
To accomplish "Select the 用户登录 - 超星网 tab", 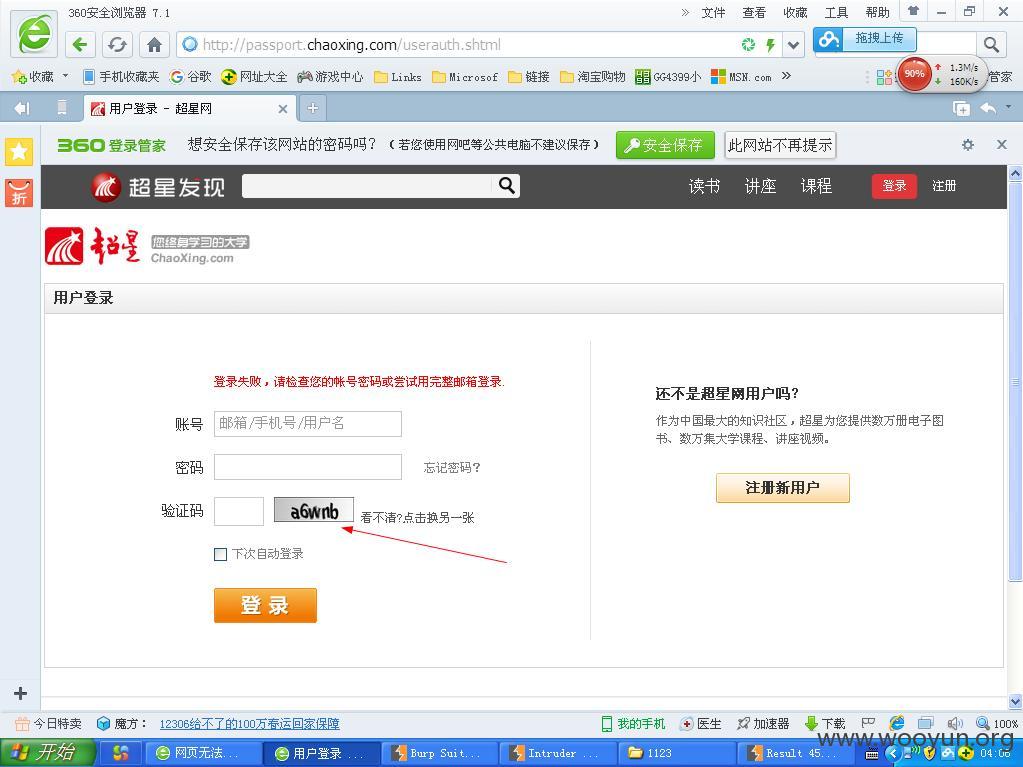I will pyautogui.click(x=189, y=108).
